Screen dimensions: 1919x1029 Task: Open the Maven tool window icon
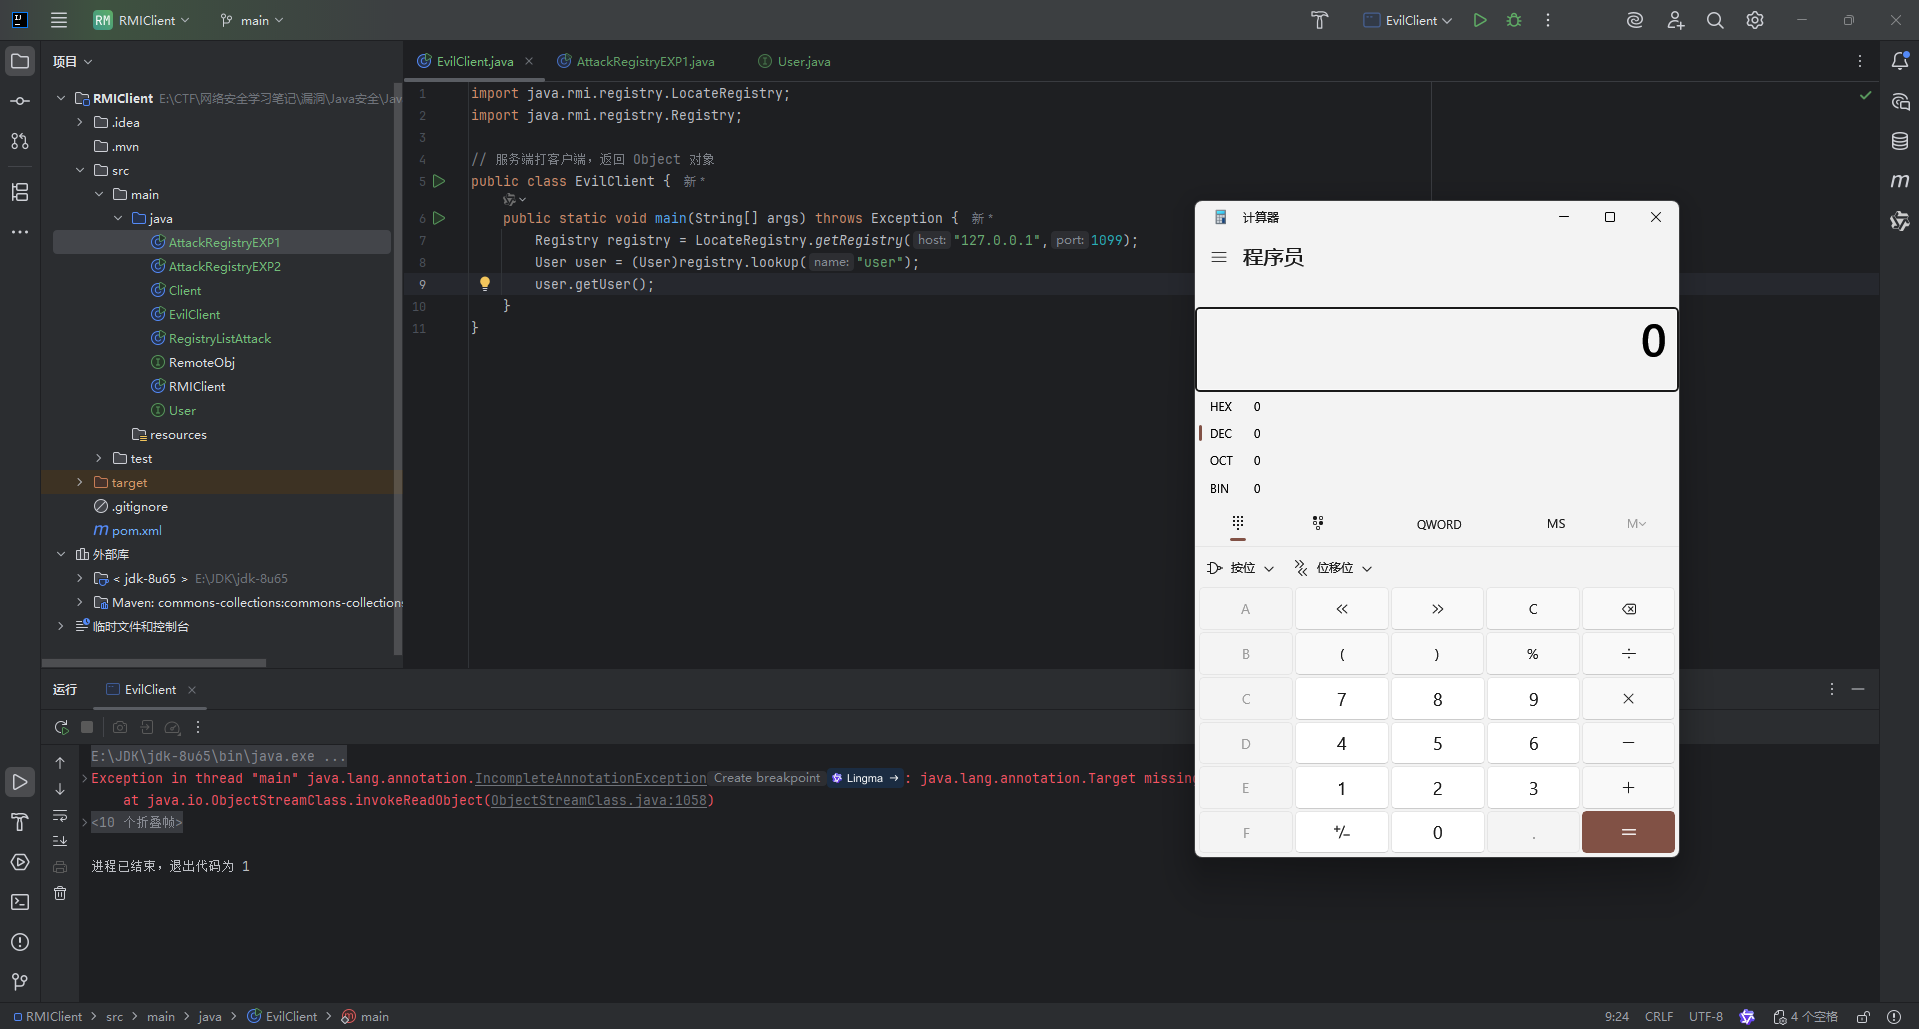[1900, 181]
